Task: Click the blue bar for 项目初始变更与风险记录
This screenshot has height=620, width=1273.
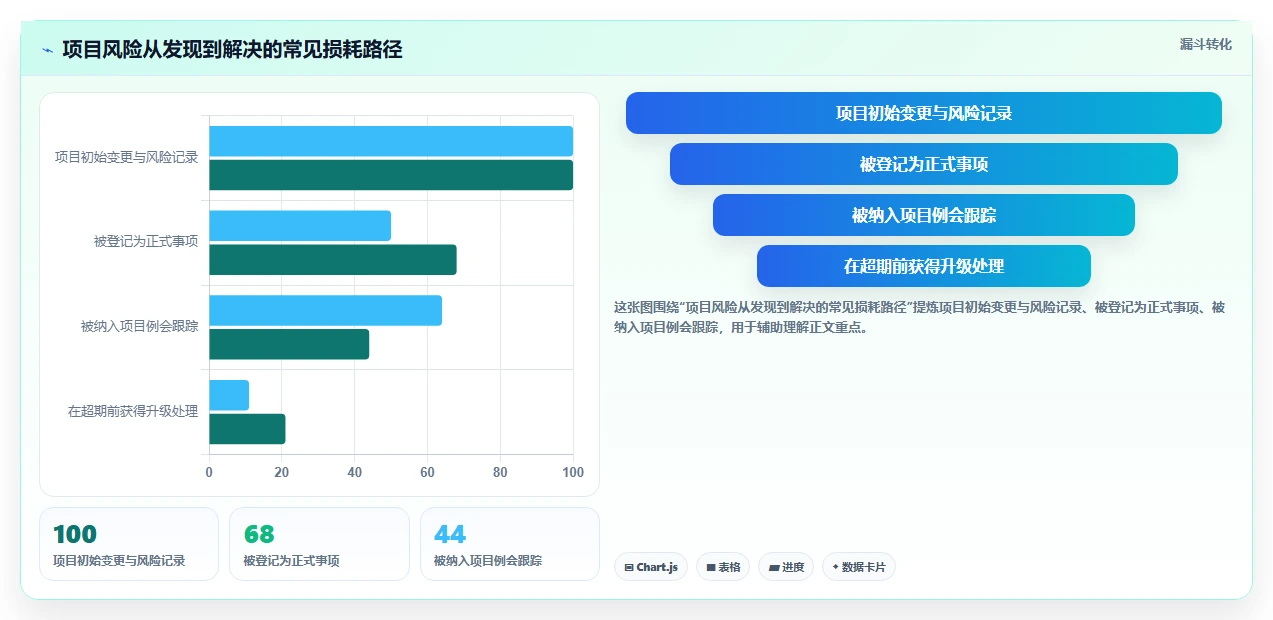Action: click(391, 141)
